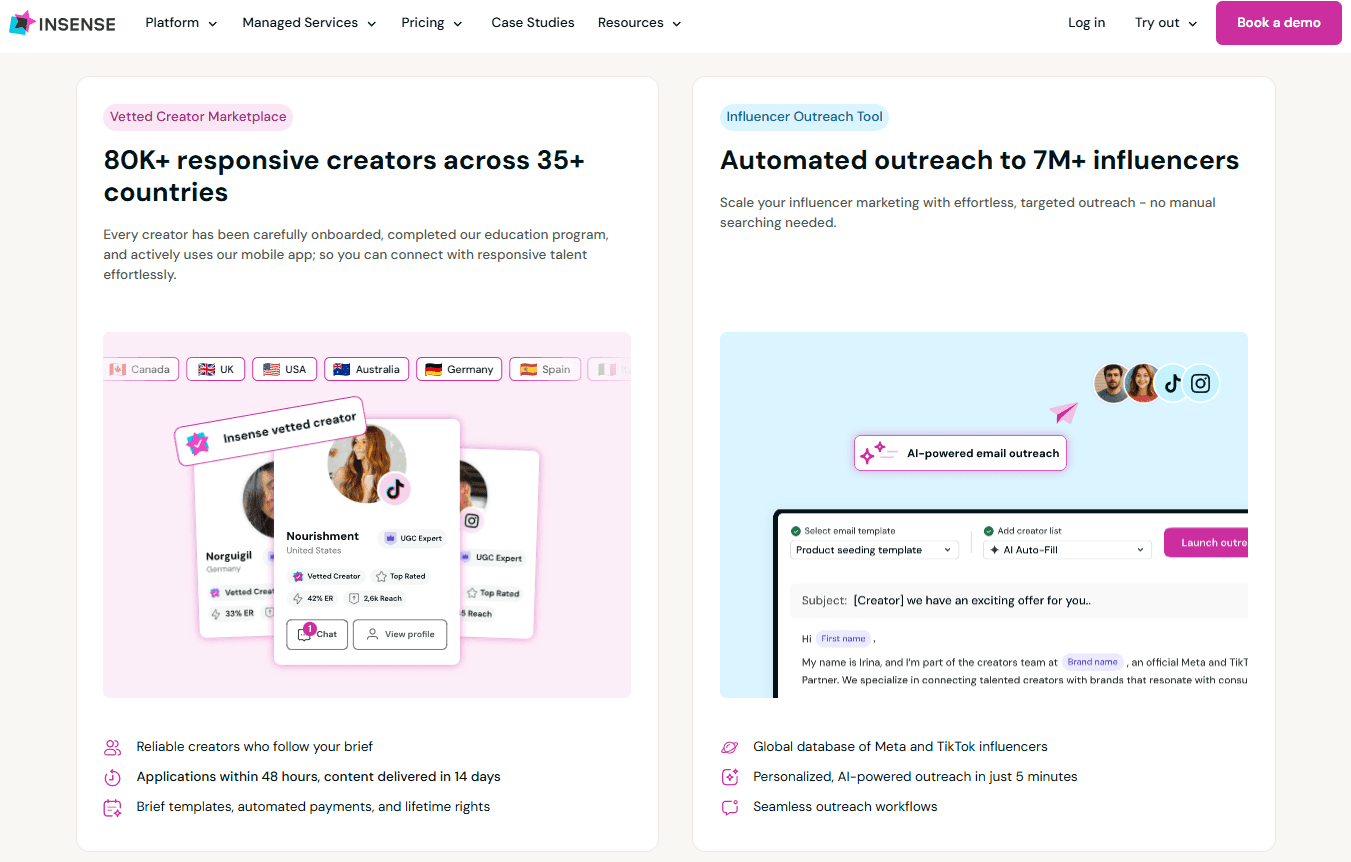Viewport: 1351px width, 862px height.
Task: Click the male influencer avatar
Action: pos(1112,383)
